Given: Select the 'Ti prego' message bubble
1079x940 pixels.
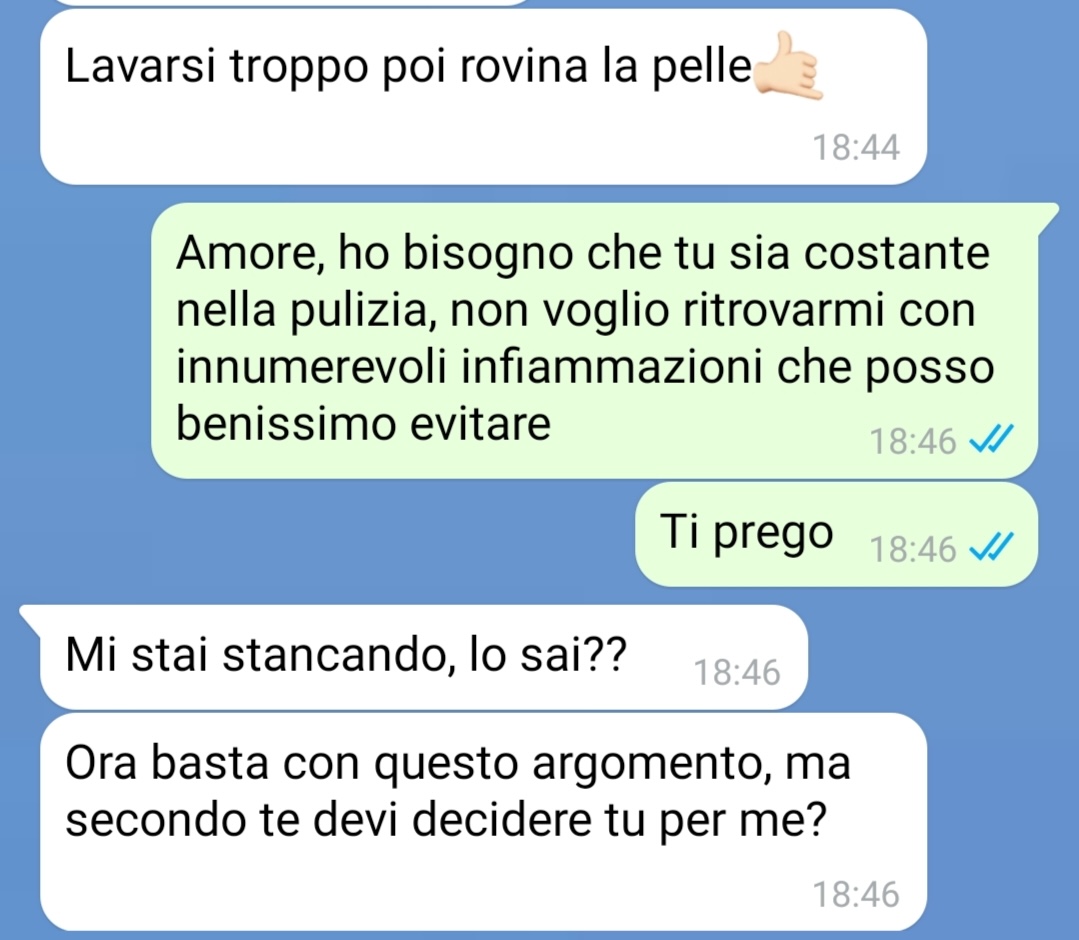Looking at the screenshot, I should pos(836,534).
